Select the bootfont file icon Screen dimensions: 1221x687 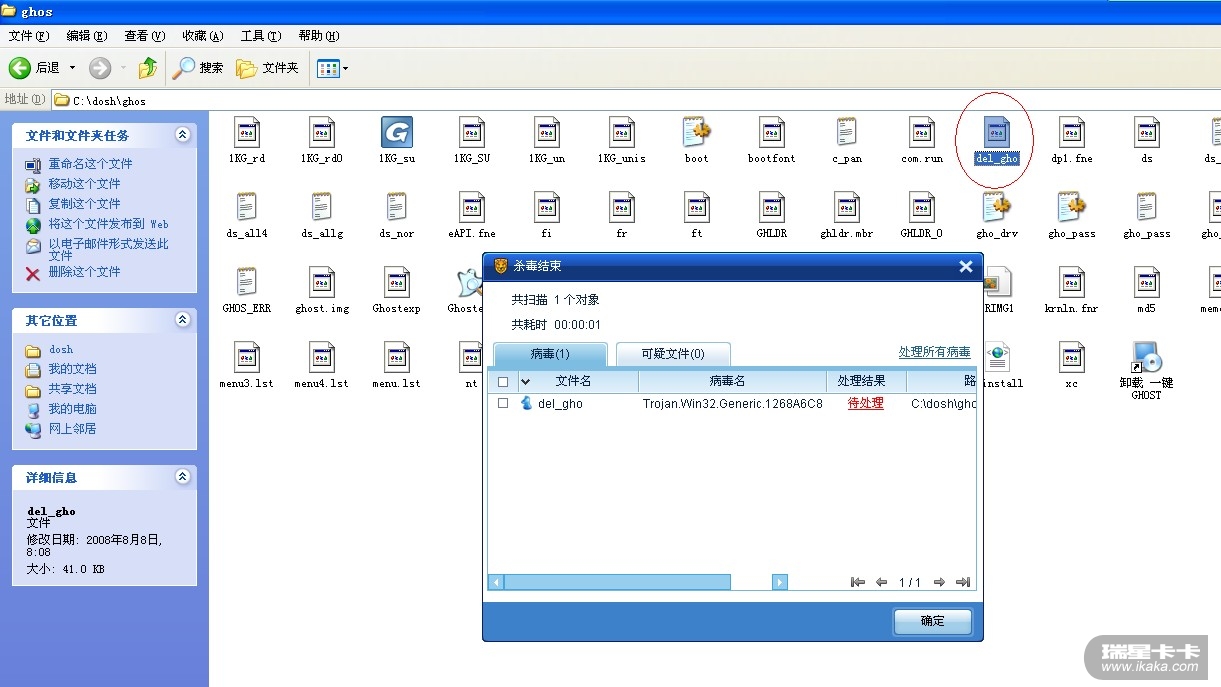click(x=772, y=132)
